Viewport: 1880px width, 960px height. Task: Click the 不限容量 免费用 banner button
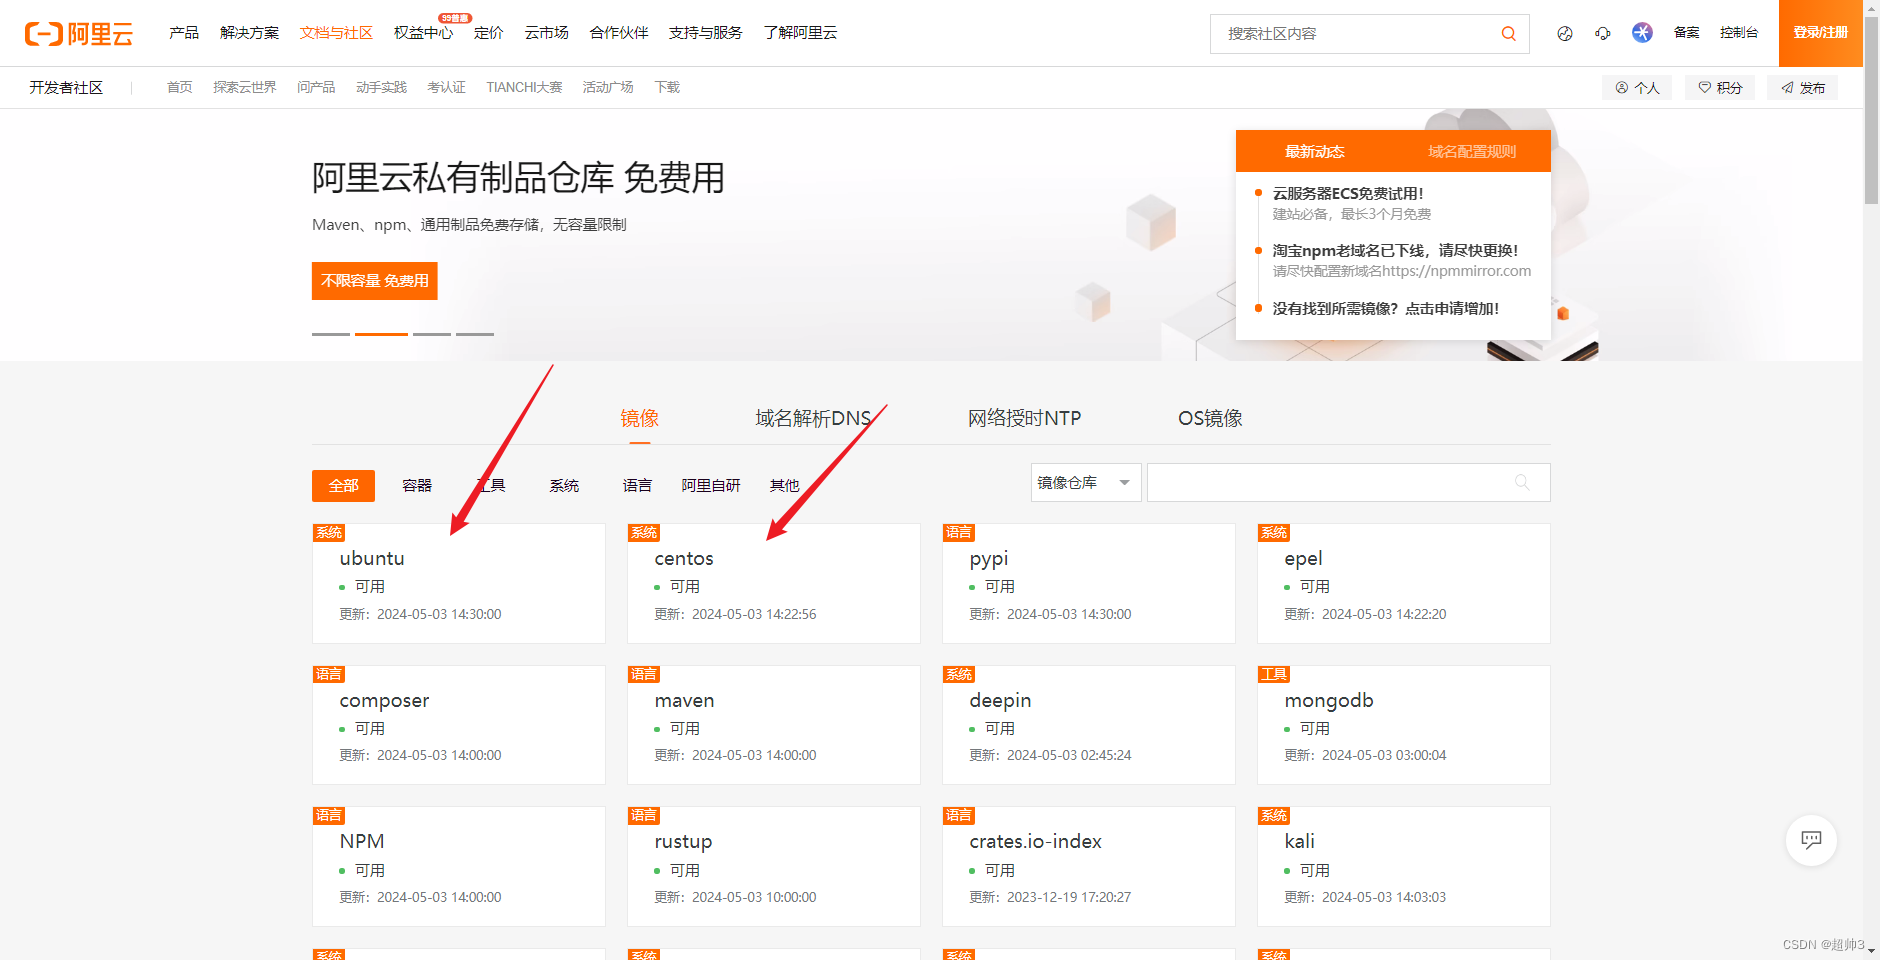click(x=374, y=281)
